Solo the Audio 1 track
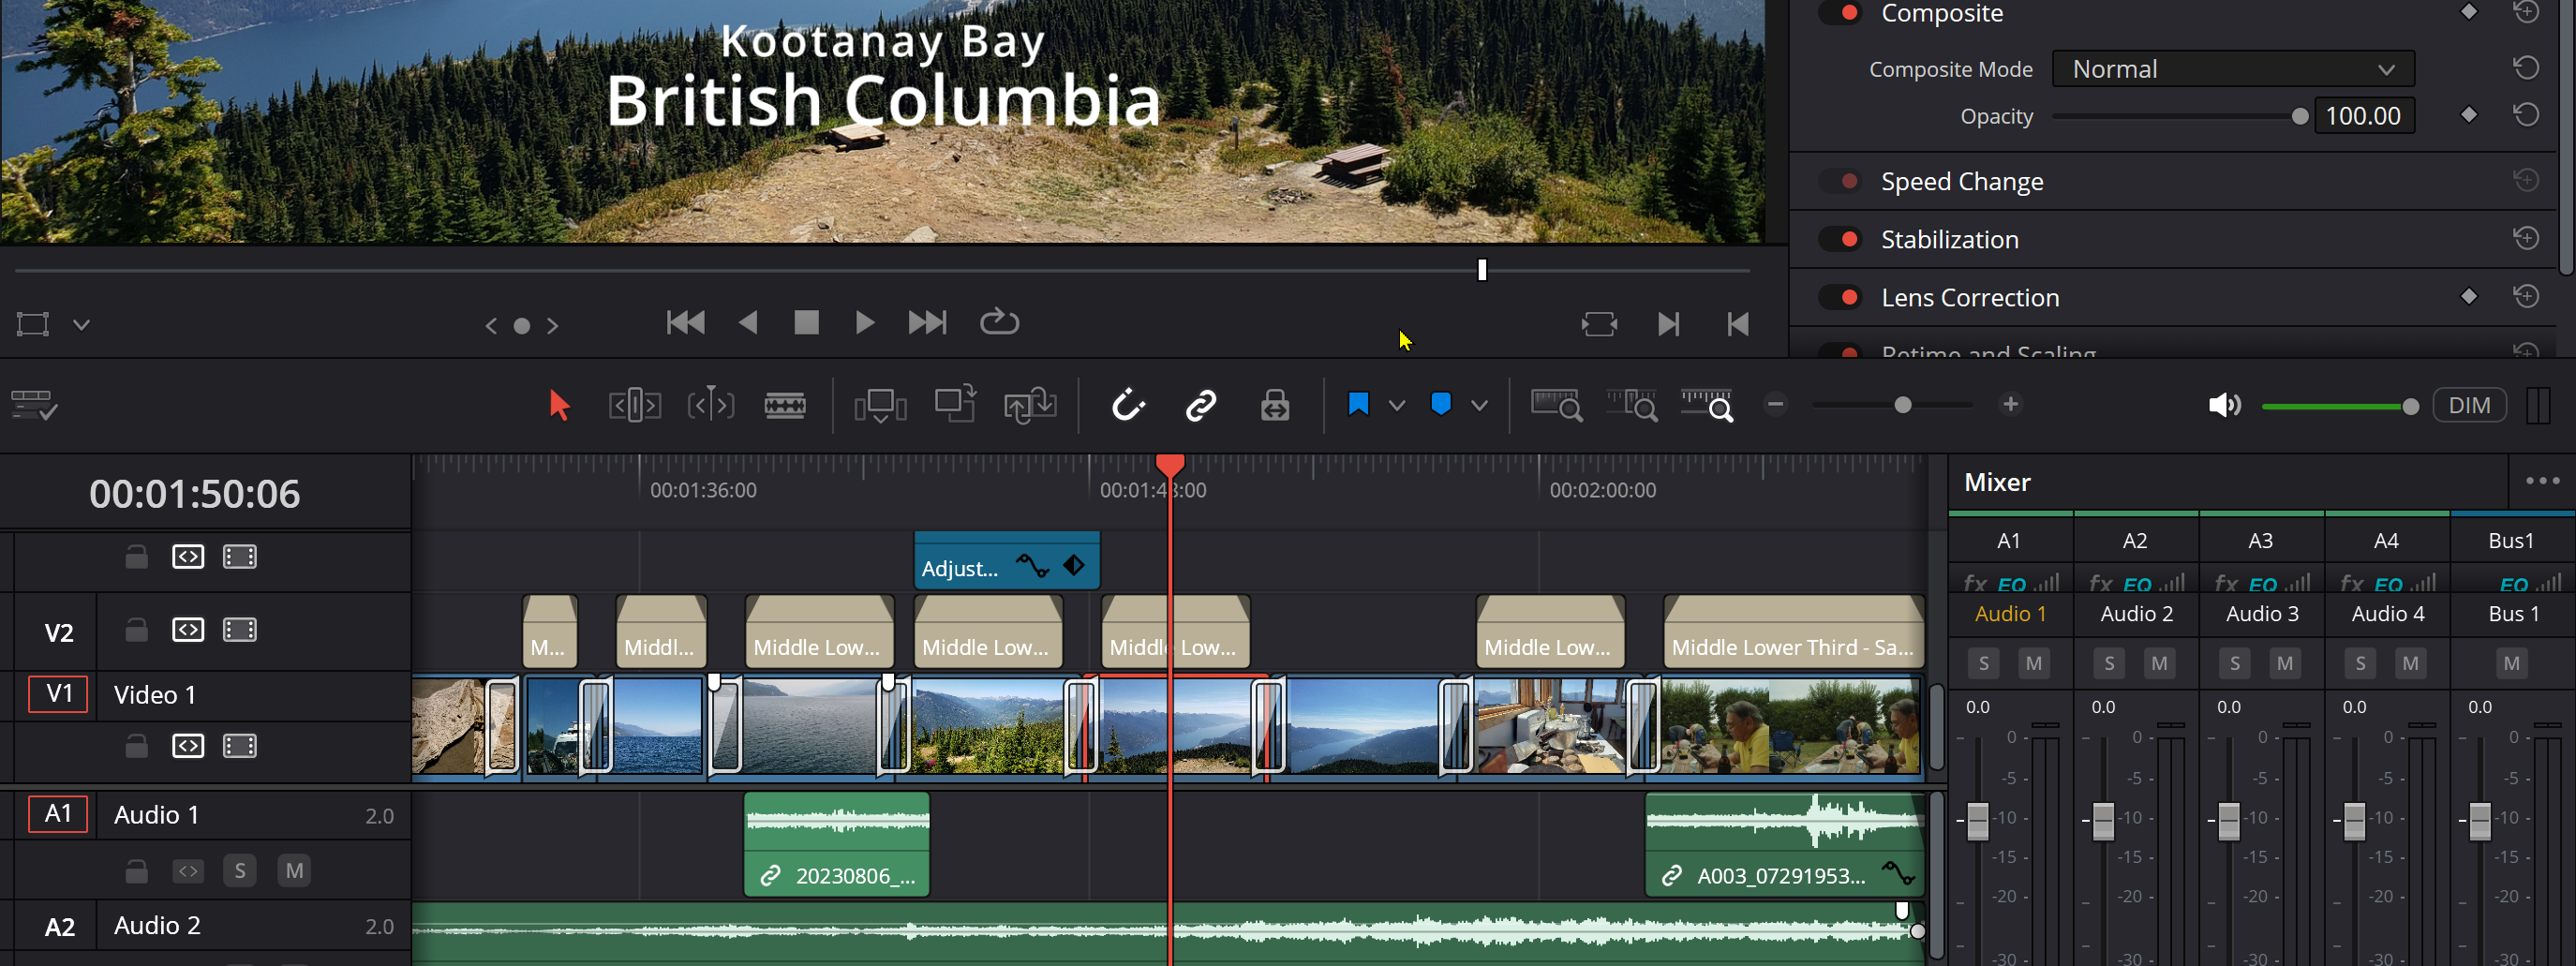Screen dimensions: 2576x966 coord(240,870)
